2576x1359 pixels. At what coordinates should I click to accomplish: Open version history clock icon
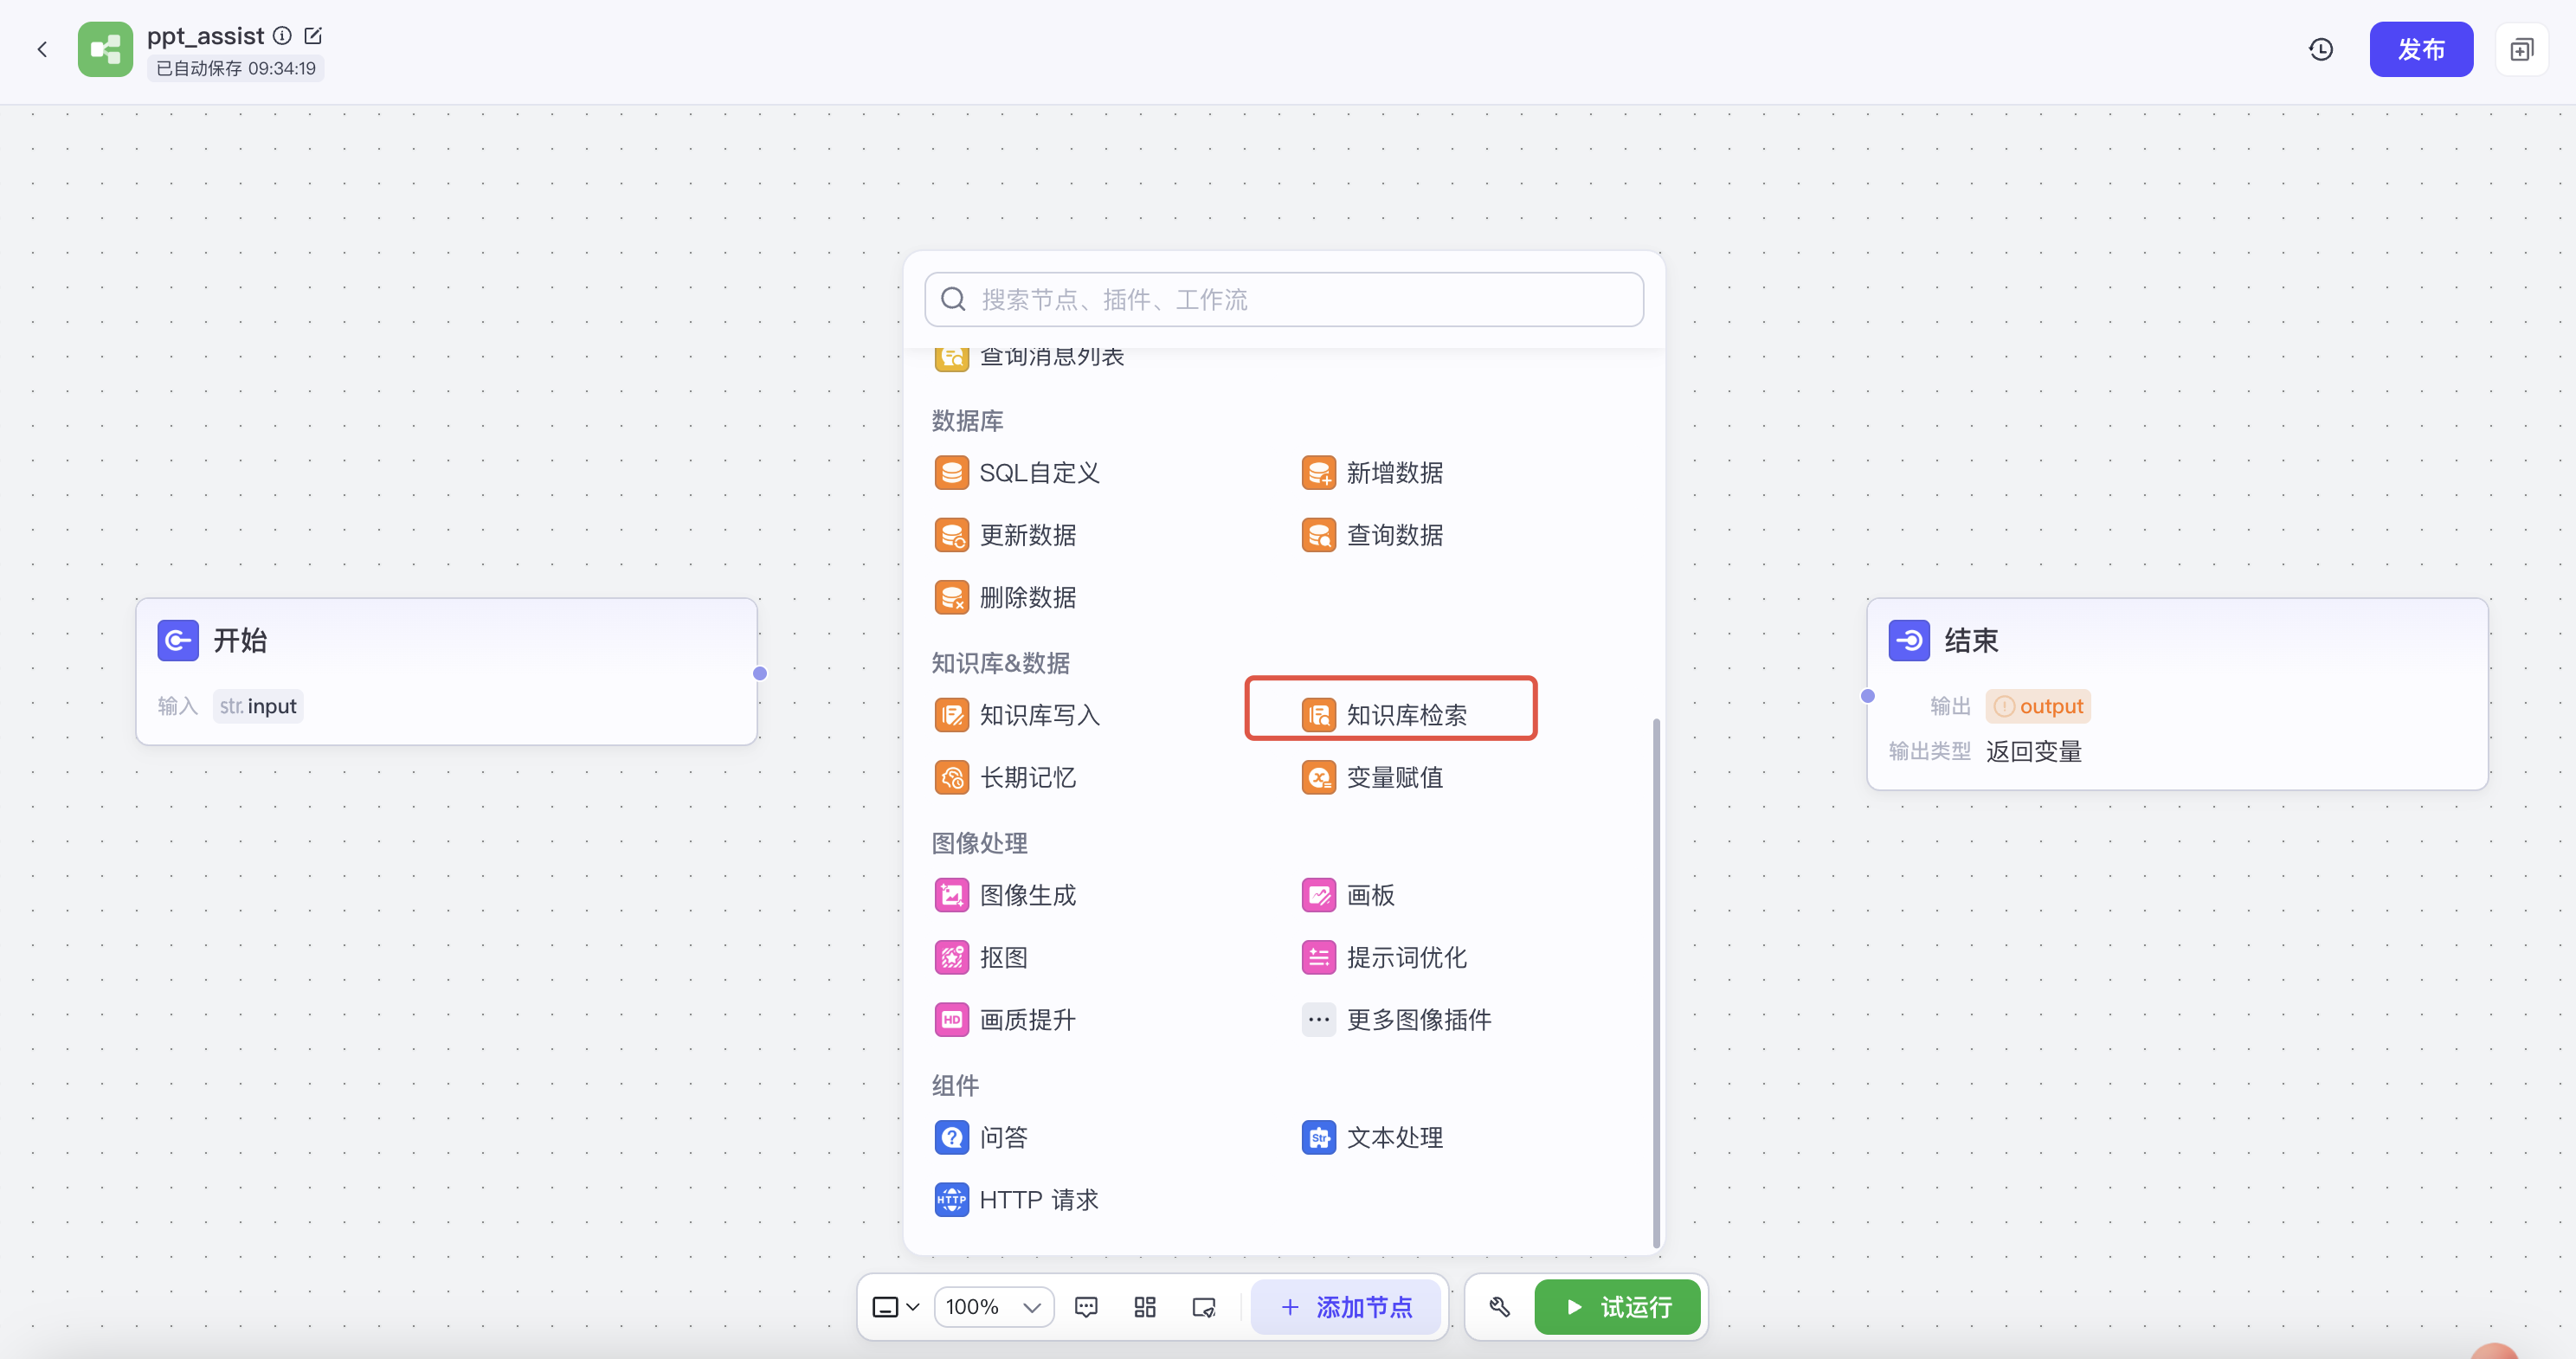(x=2320, y=49)
